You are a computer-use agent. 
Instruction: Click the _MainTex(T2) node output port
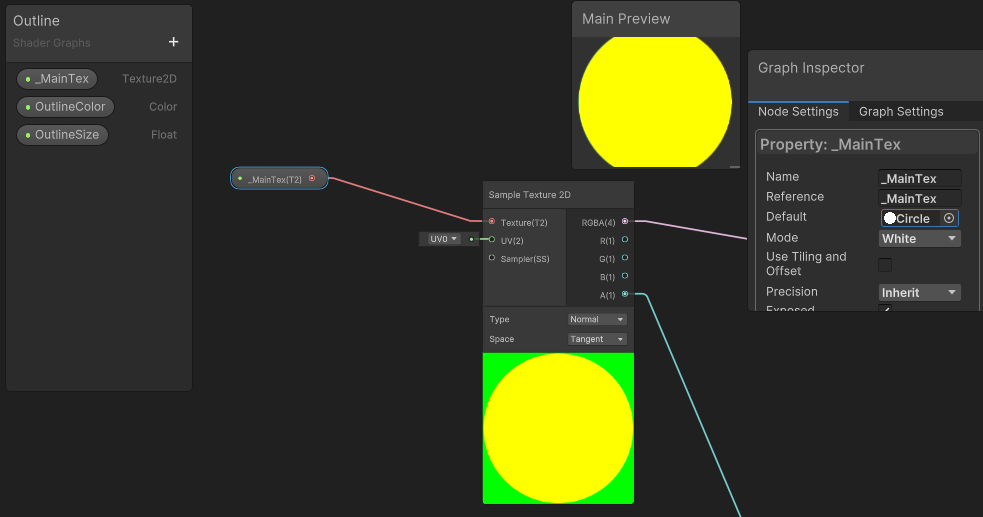click(312, 179)
